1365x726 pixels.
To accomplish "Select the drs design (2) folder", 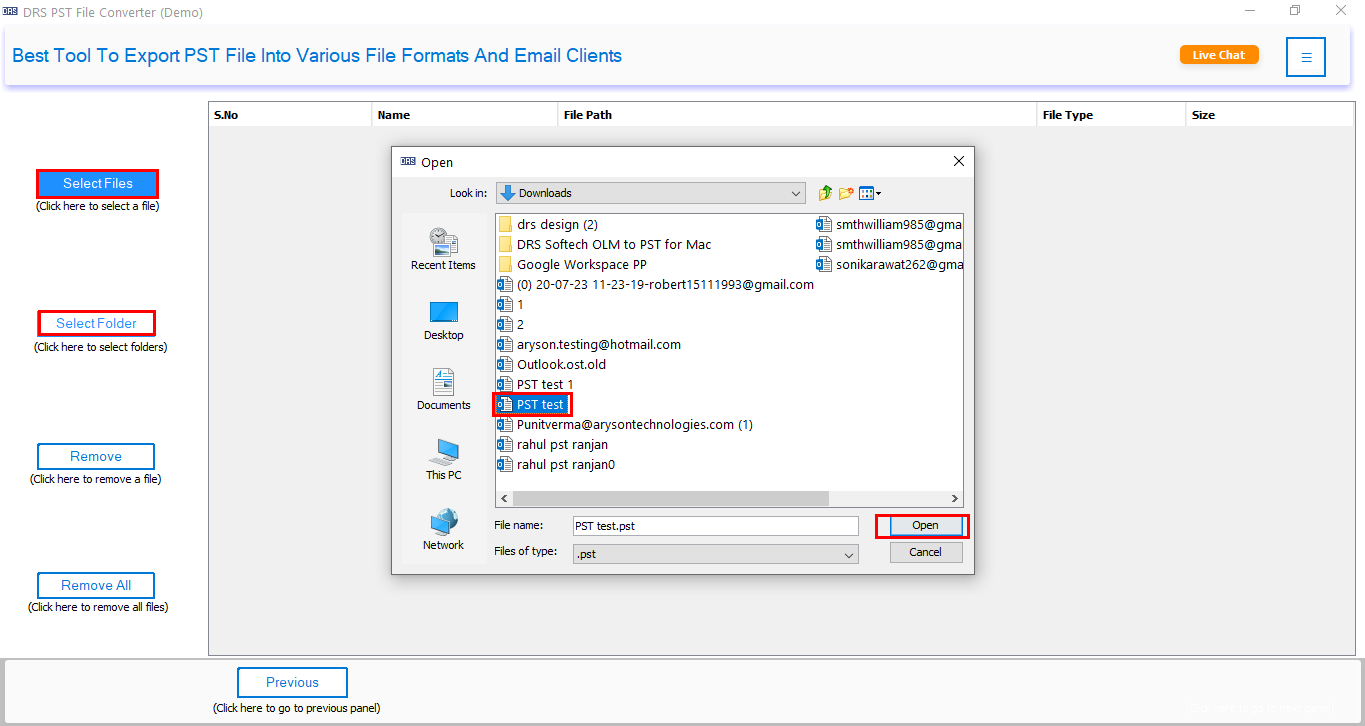I will pyautogui.click(x=548, y=224).
